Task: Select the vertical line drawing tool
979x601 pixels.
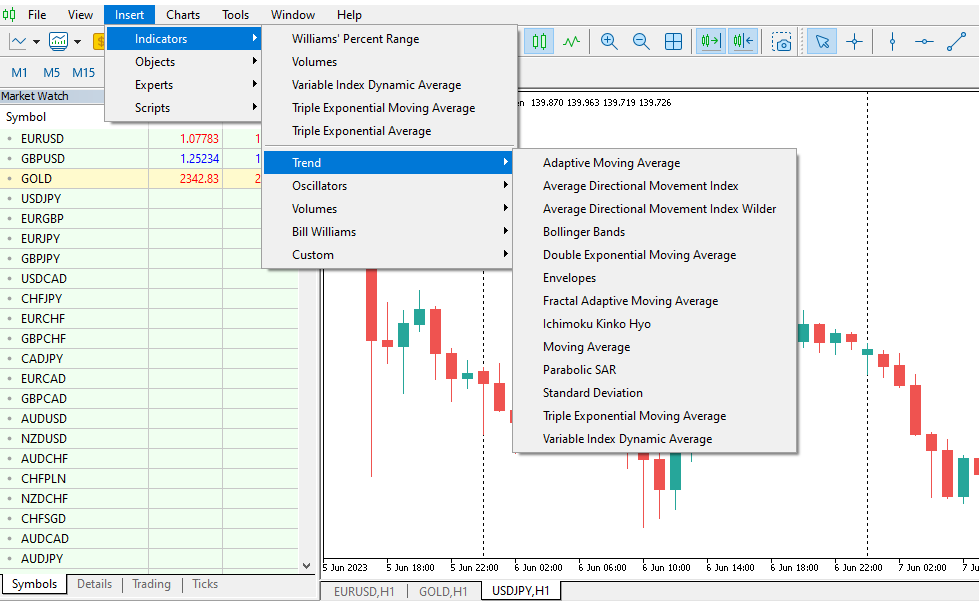Action: [892, 42]
